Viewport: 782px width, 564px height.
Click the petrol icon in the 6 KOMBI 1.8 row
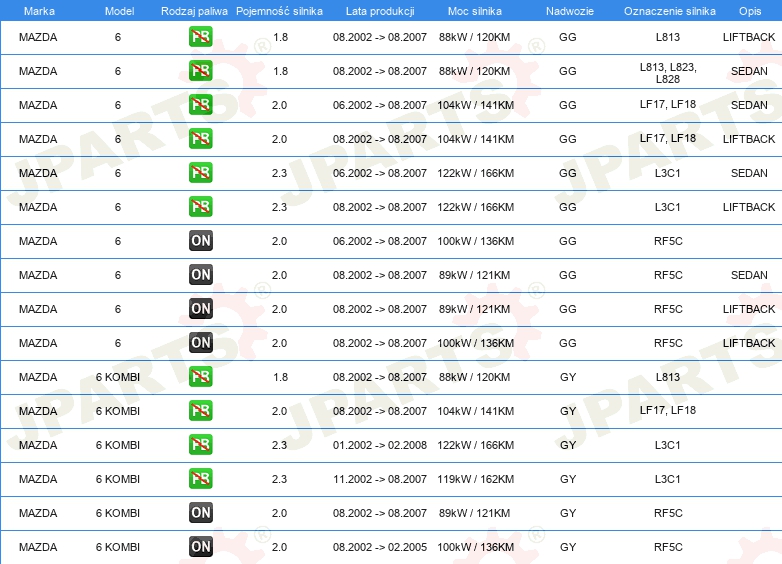200,377
